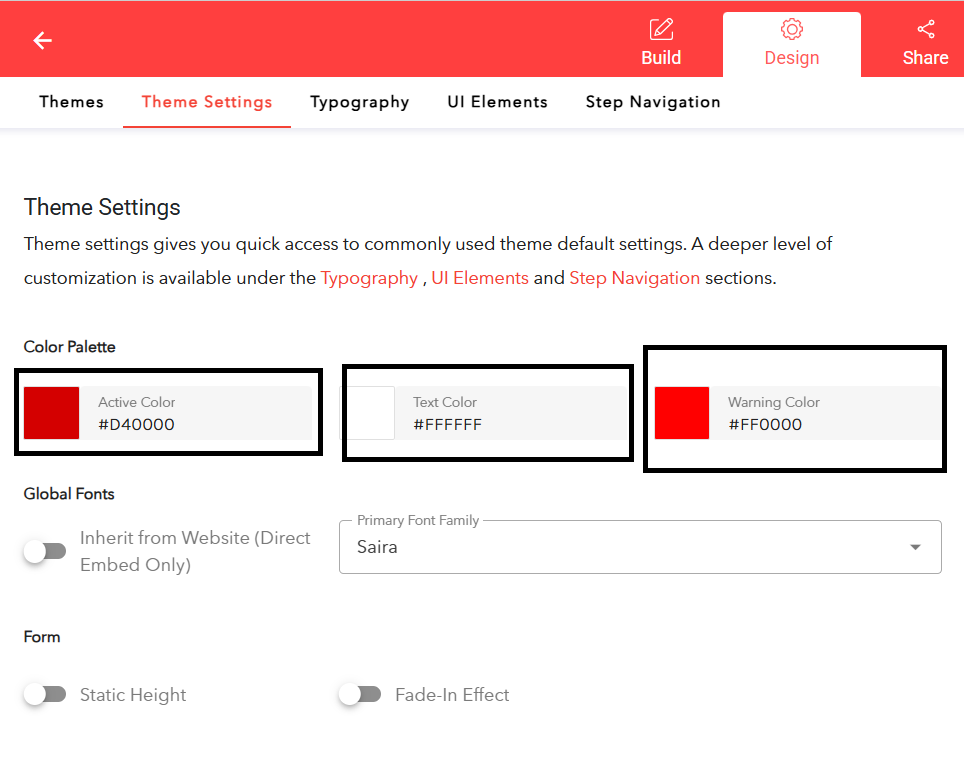Follow the Step Navigation link in description
This screenshot has width=964, height=764.
pyautogui.click(x=634, y=278)
